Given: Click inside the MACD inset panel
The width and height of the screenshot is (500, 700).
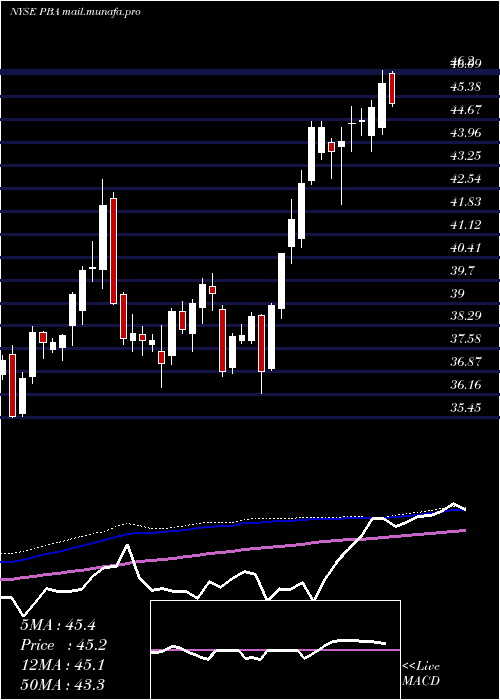Looking at the screenshot, I should click(275, 650).
